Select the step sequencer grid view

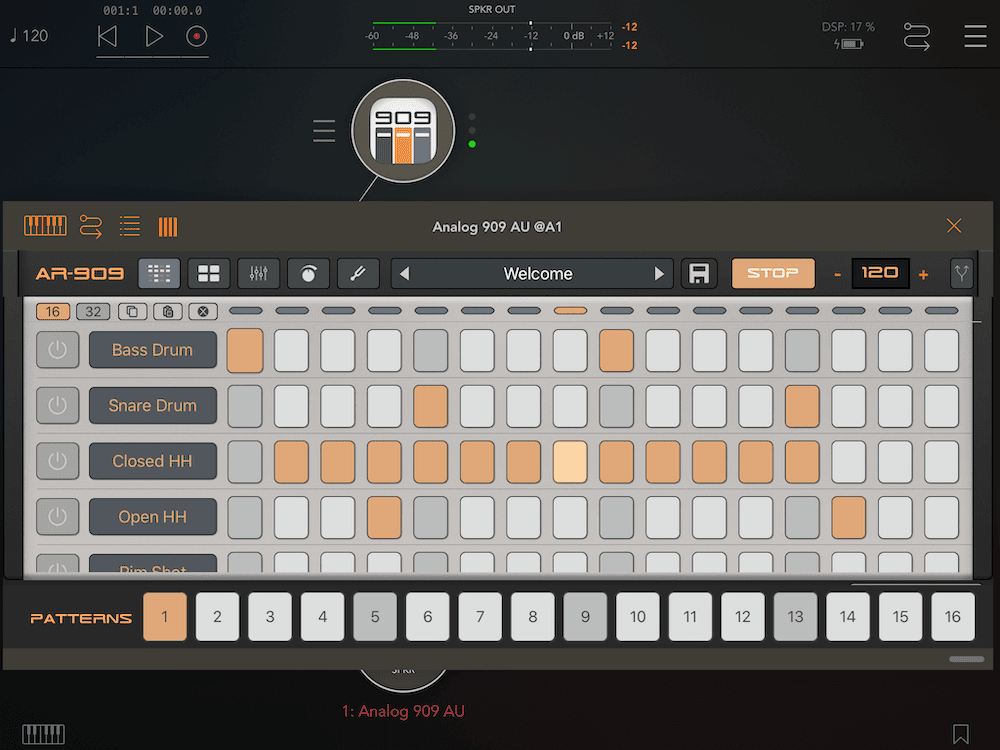[159, 273]
